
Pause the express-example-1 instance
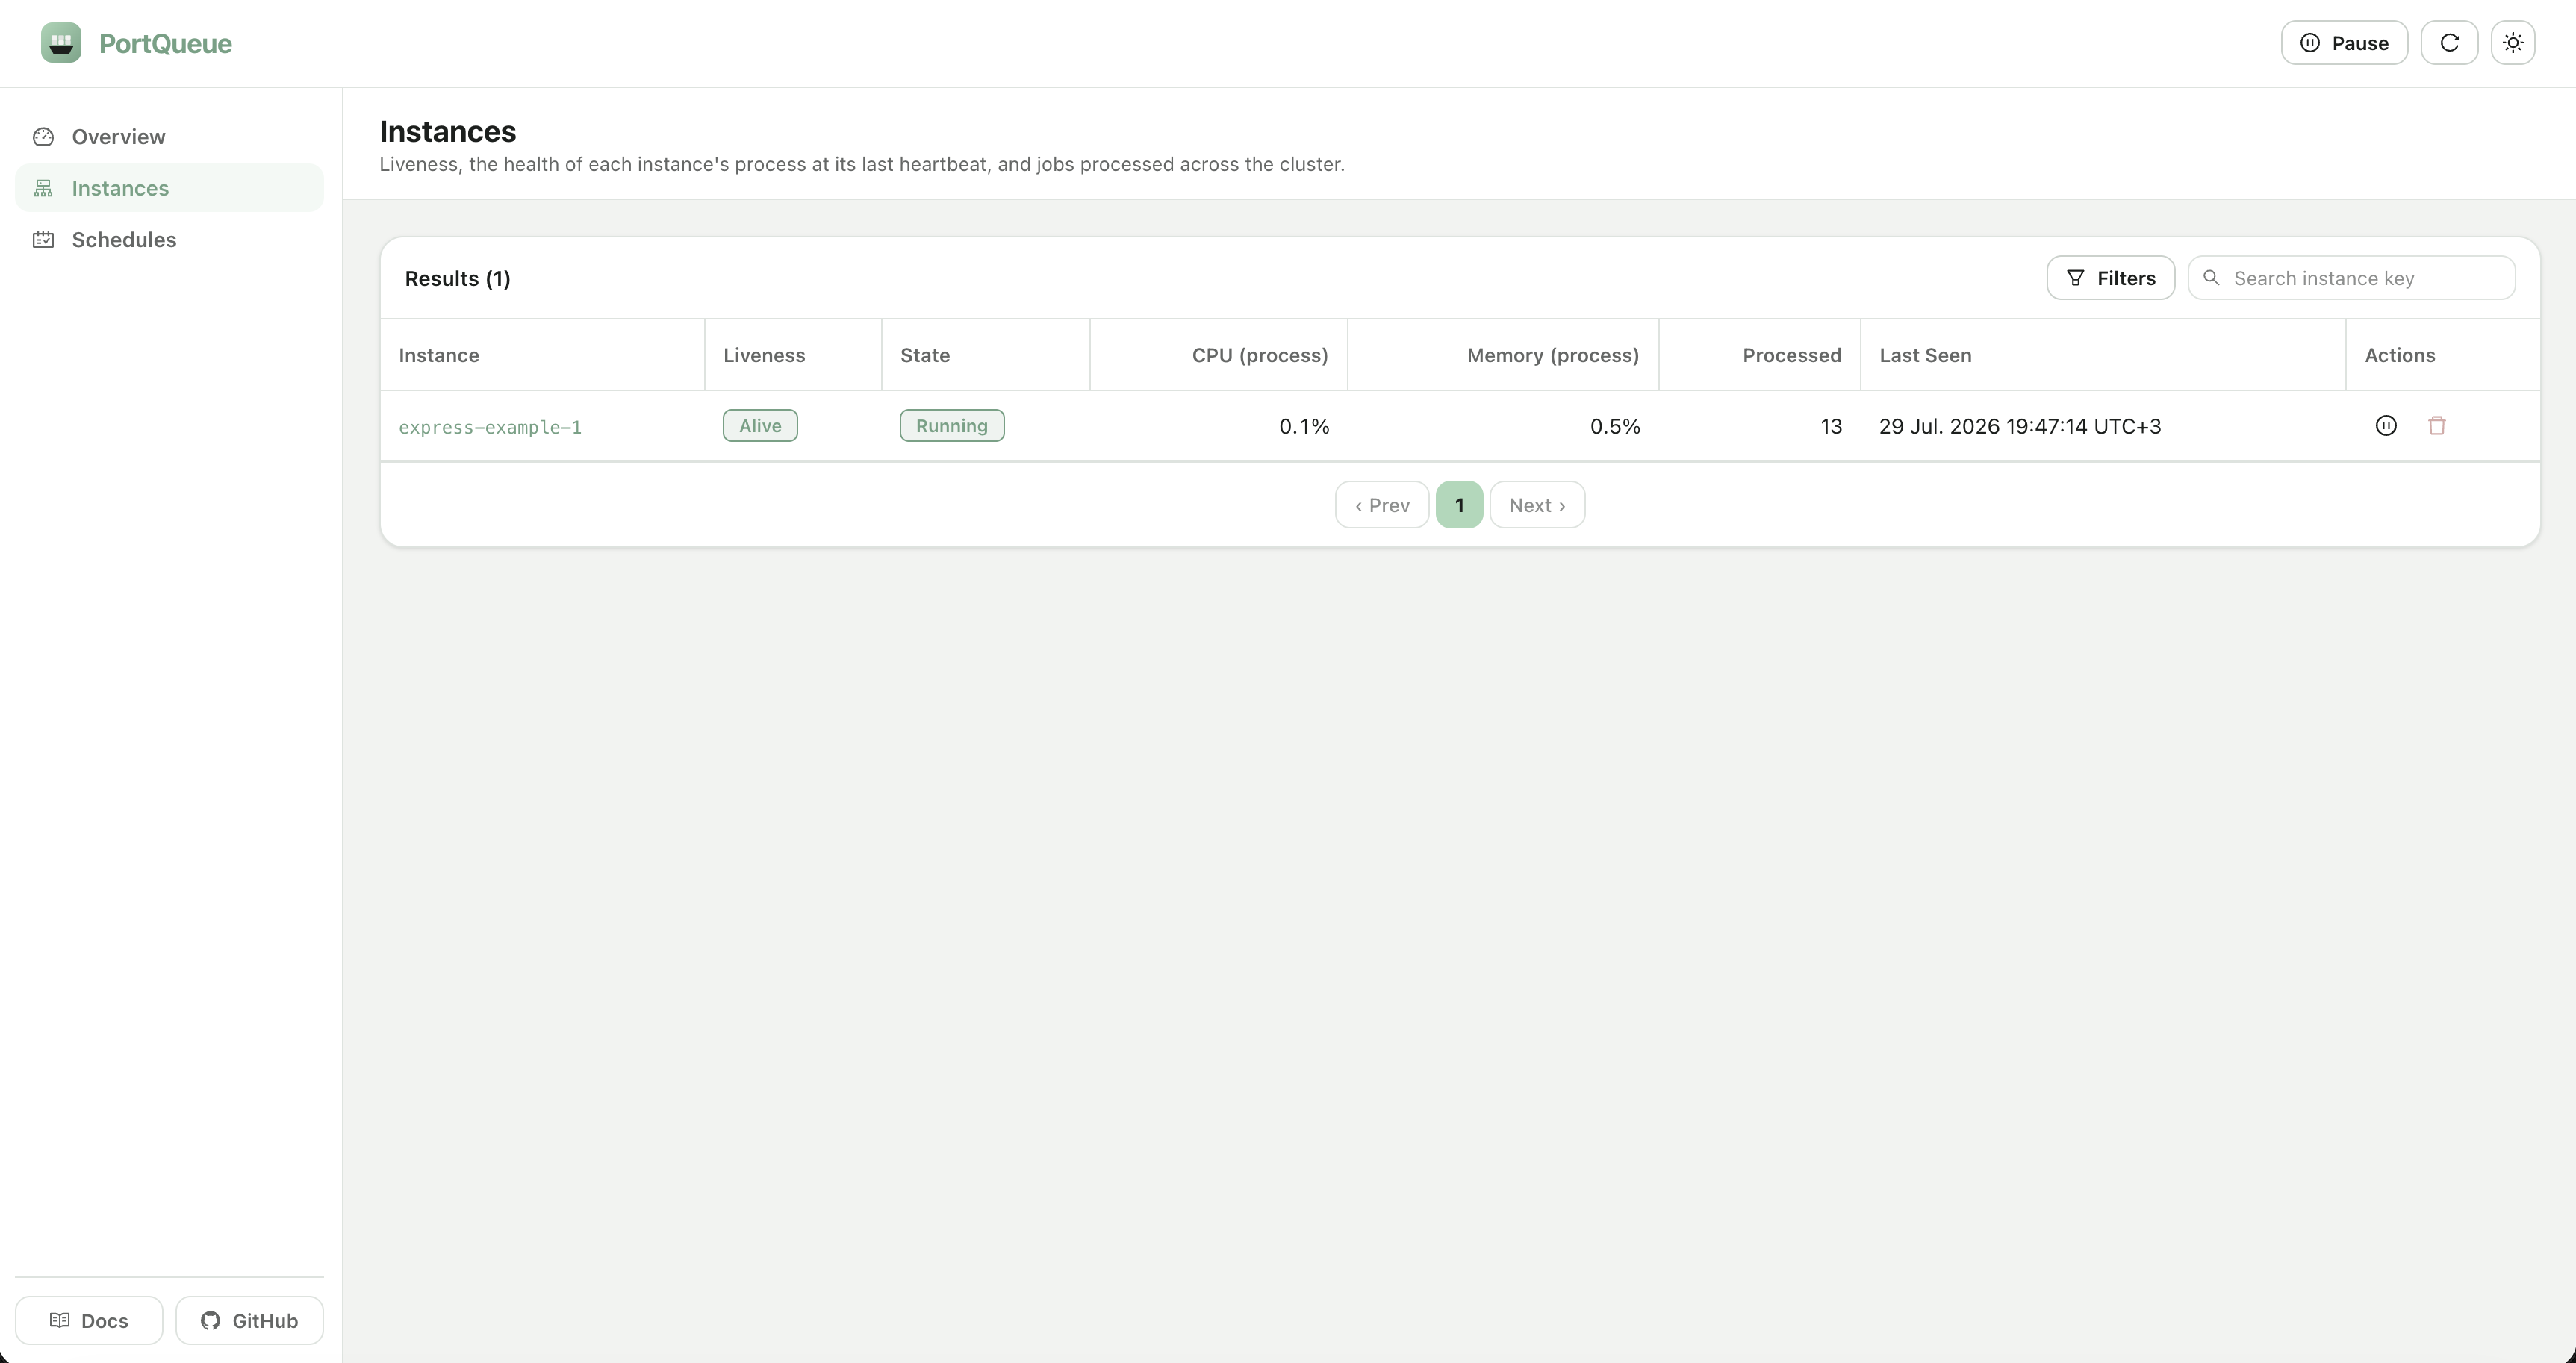tap(2386, 426)
